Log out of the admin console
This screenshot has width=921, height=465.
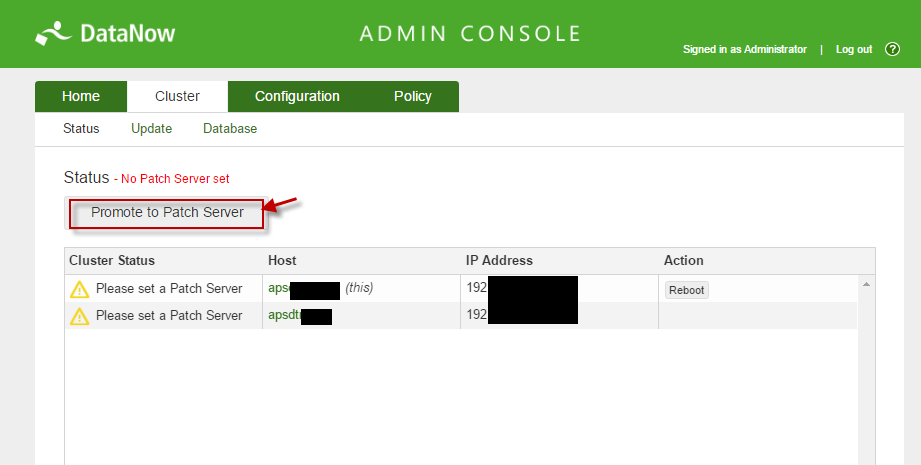[x=854, y=49]
